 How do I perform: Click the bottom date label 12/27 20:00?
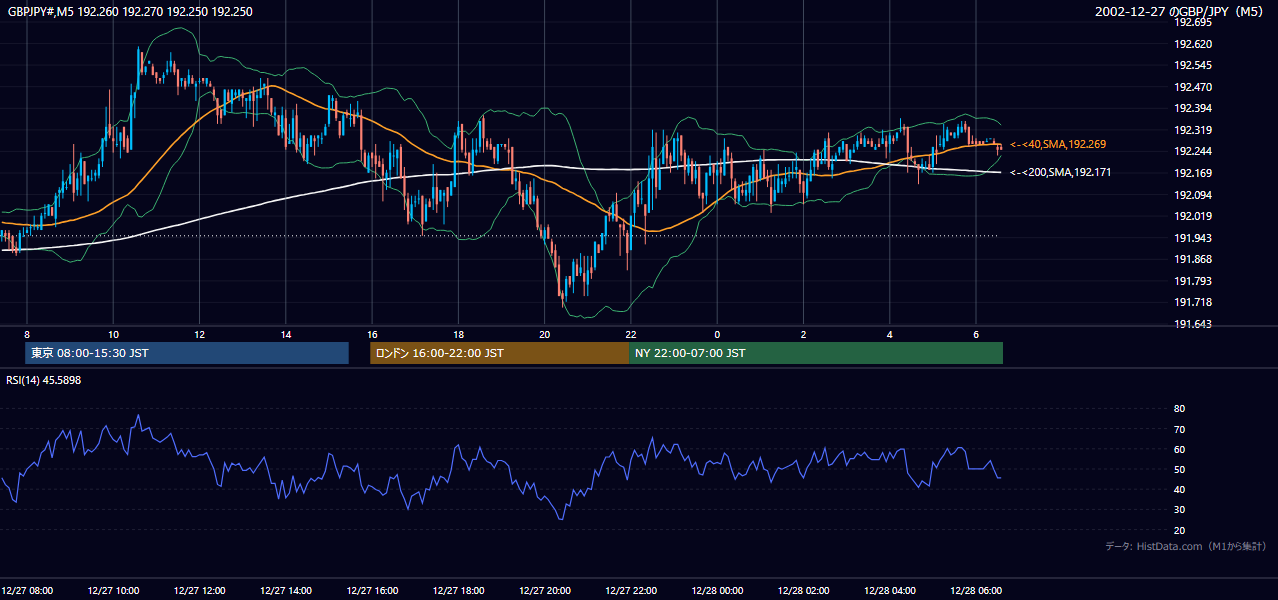545,590
